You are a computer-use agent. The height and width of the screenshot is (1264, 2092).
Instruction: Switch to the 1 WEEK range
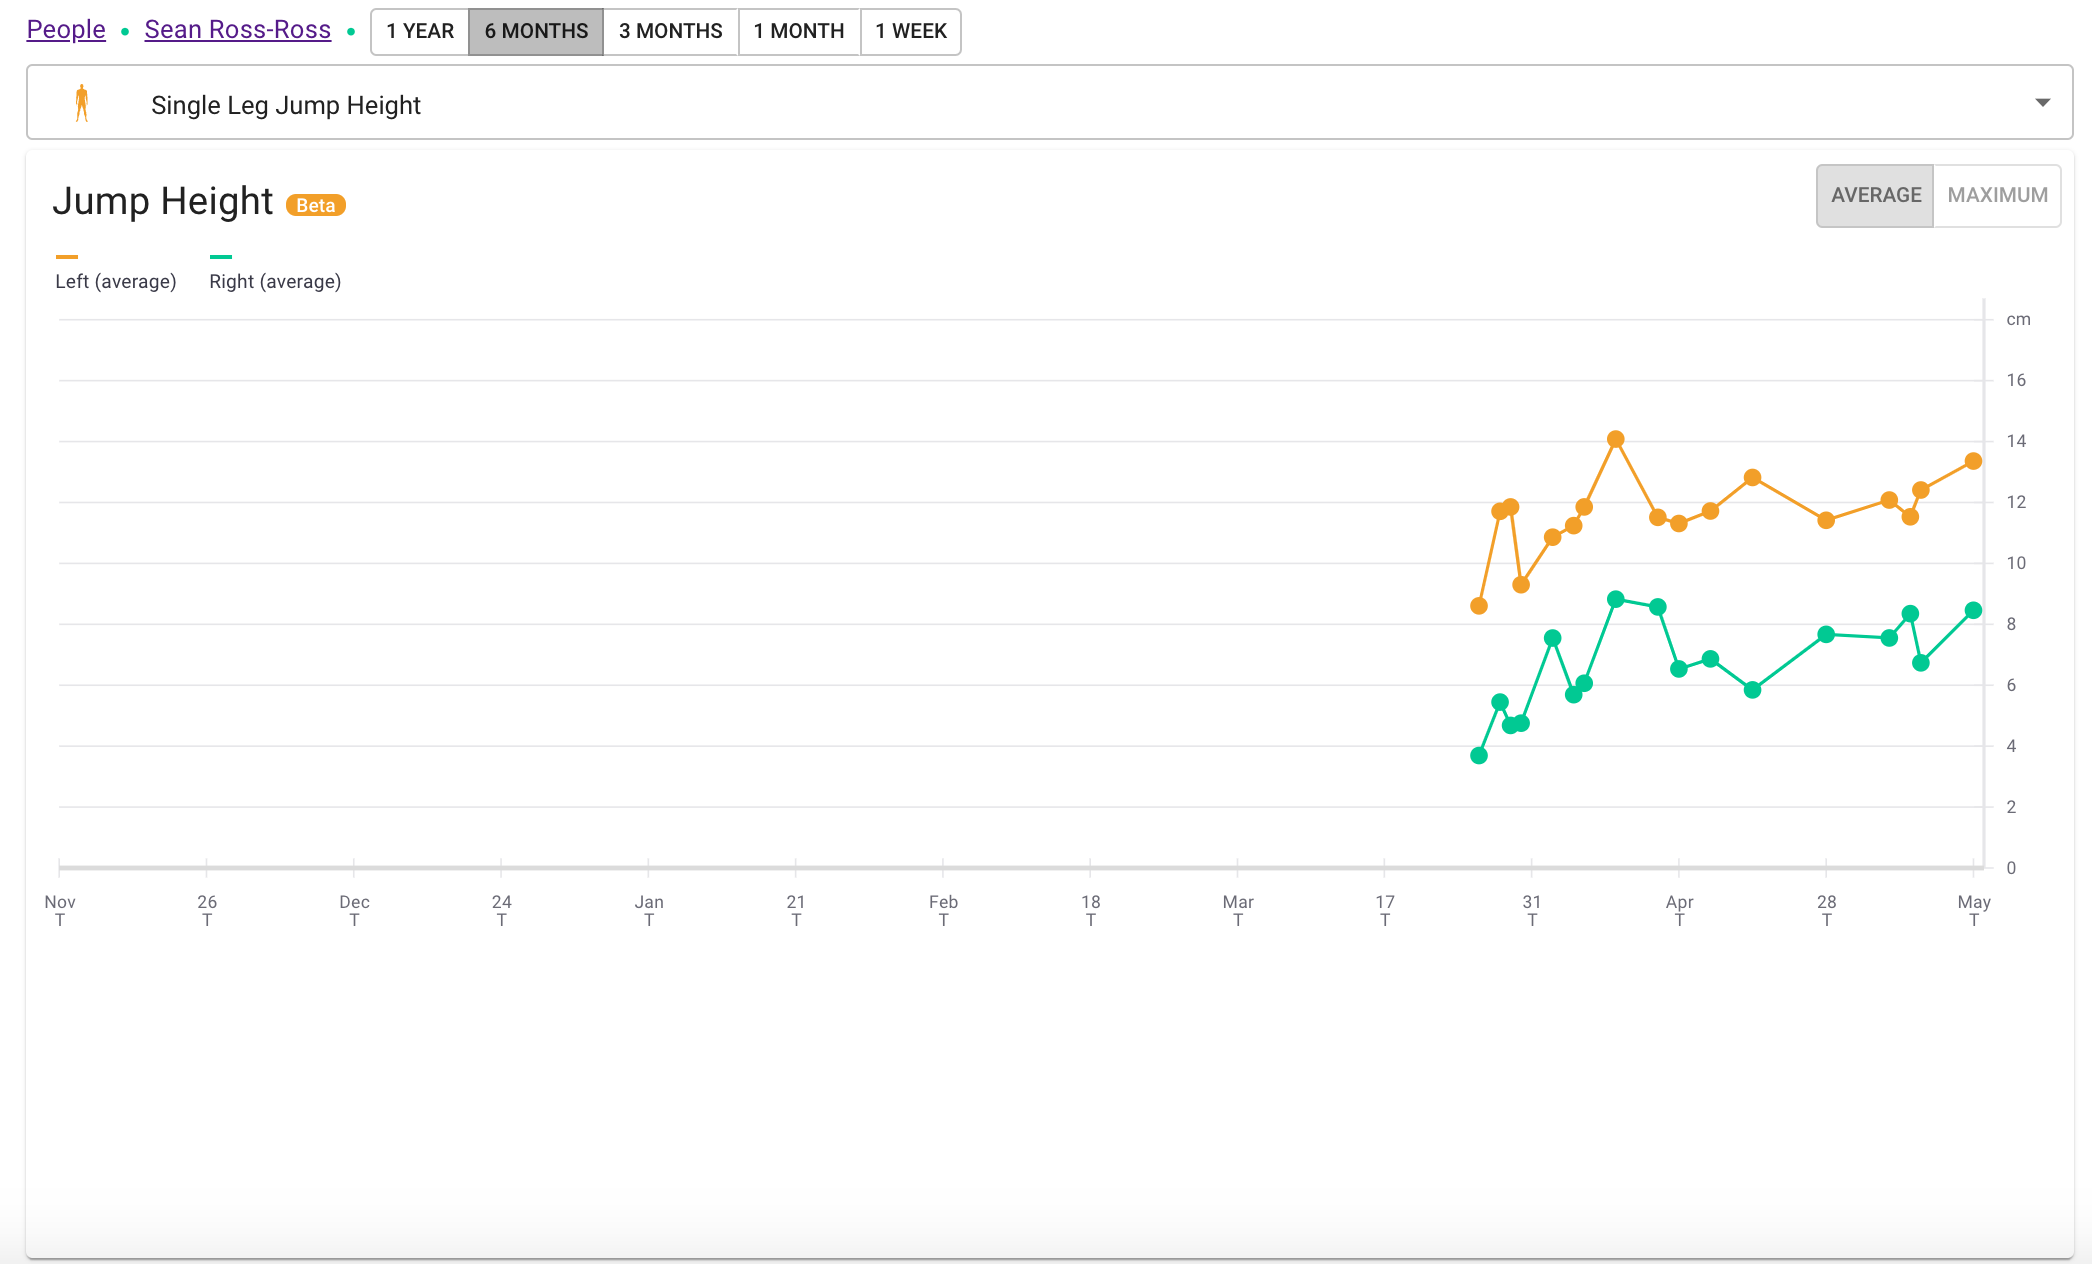[x=910, y=31]
